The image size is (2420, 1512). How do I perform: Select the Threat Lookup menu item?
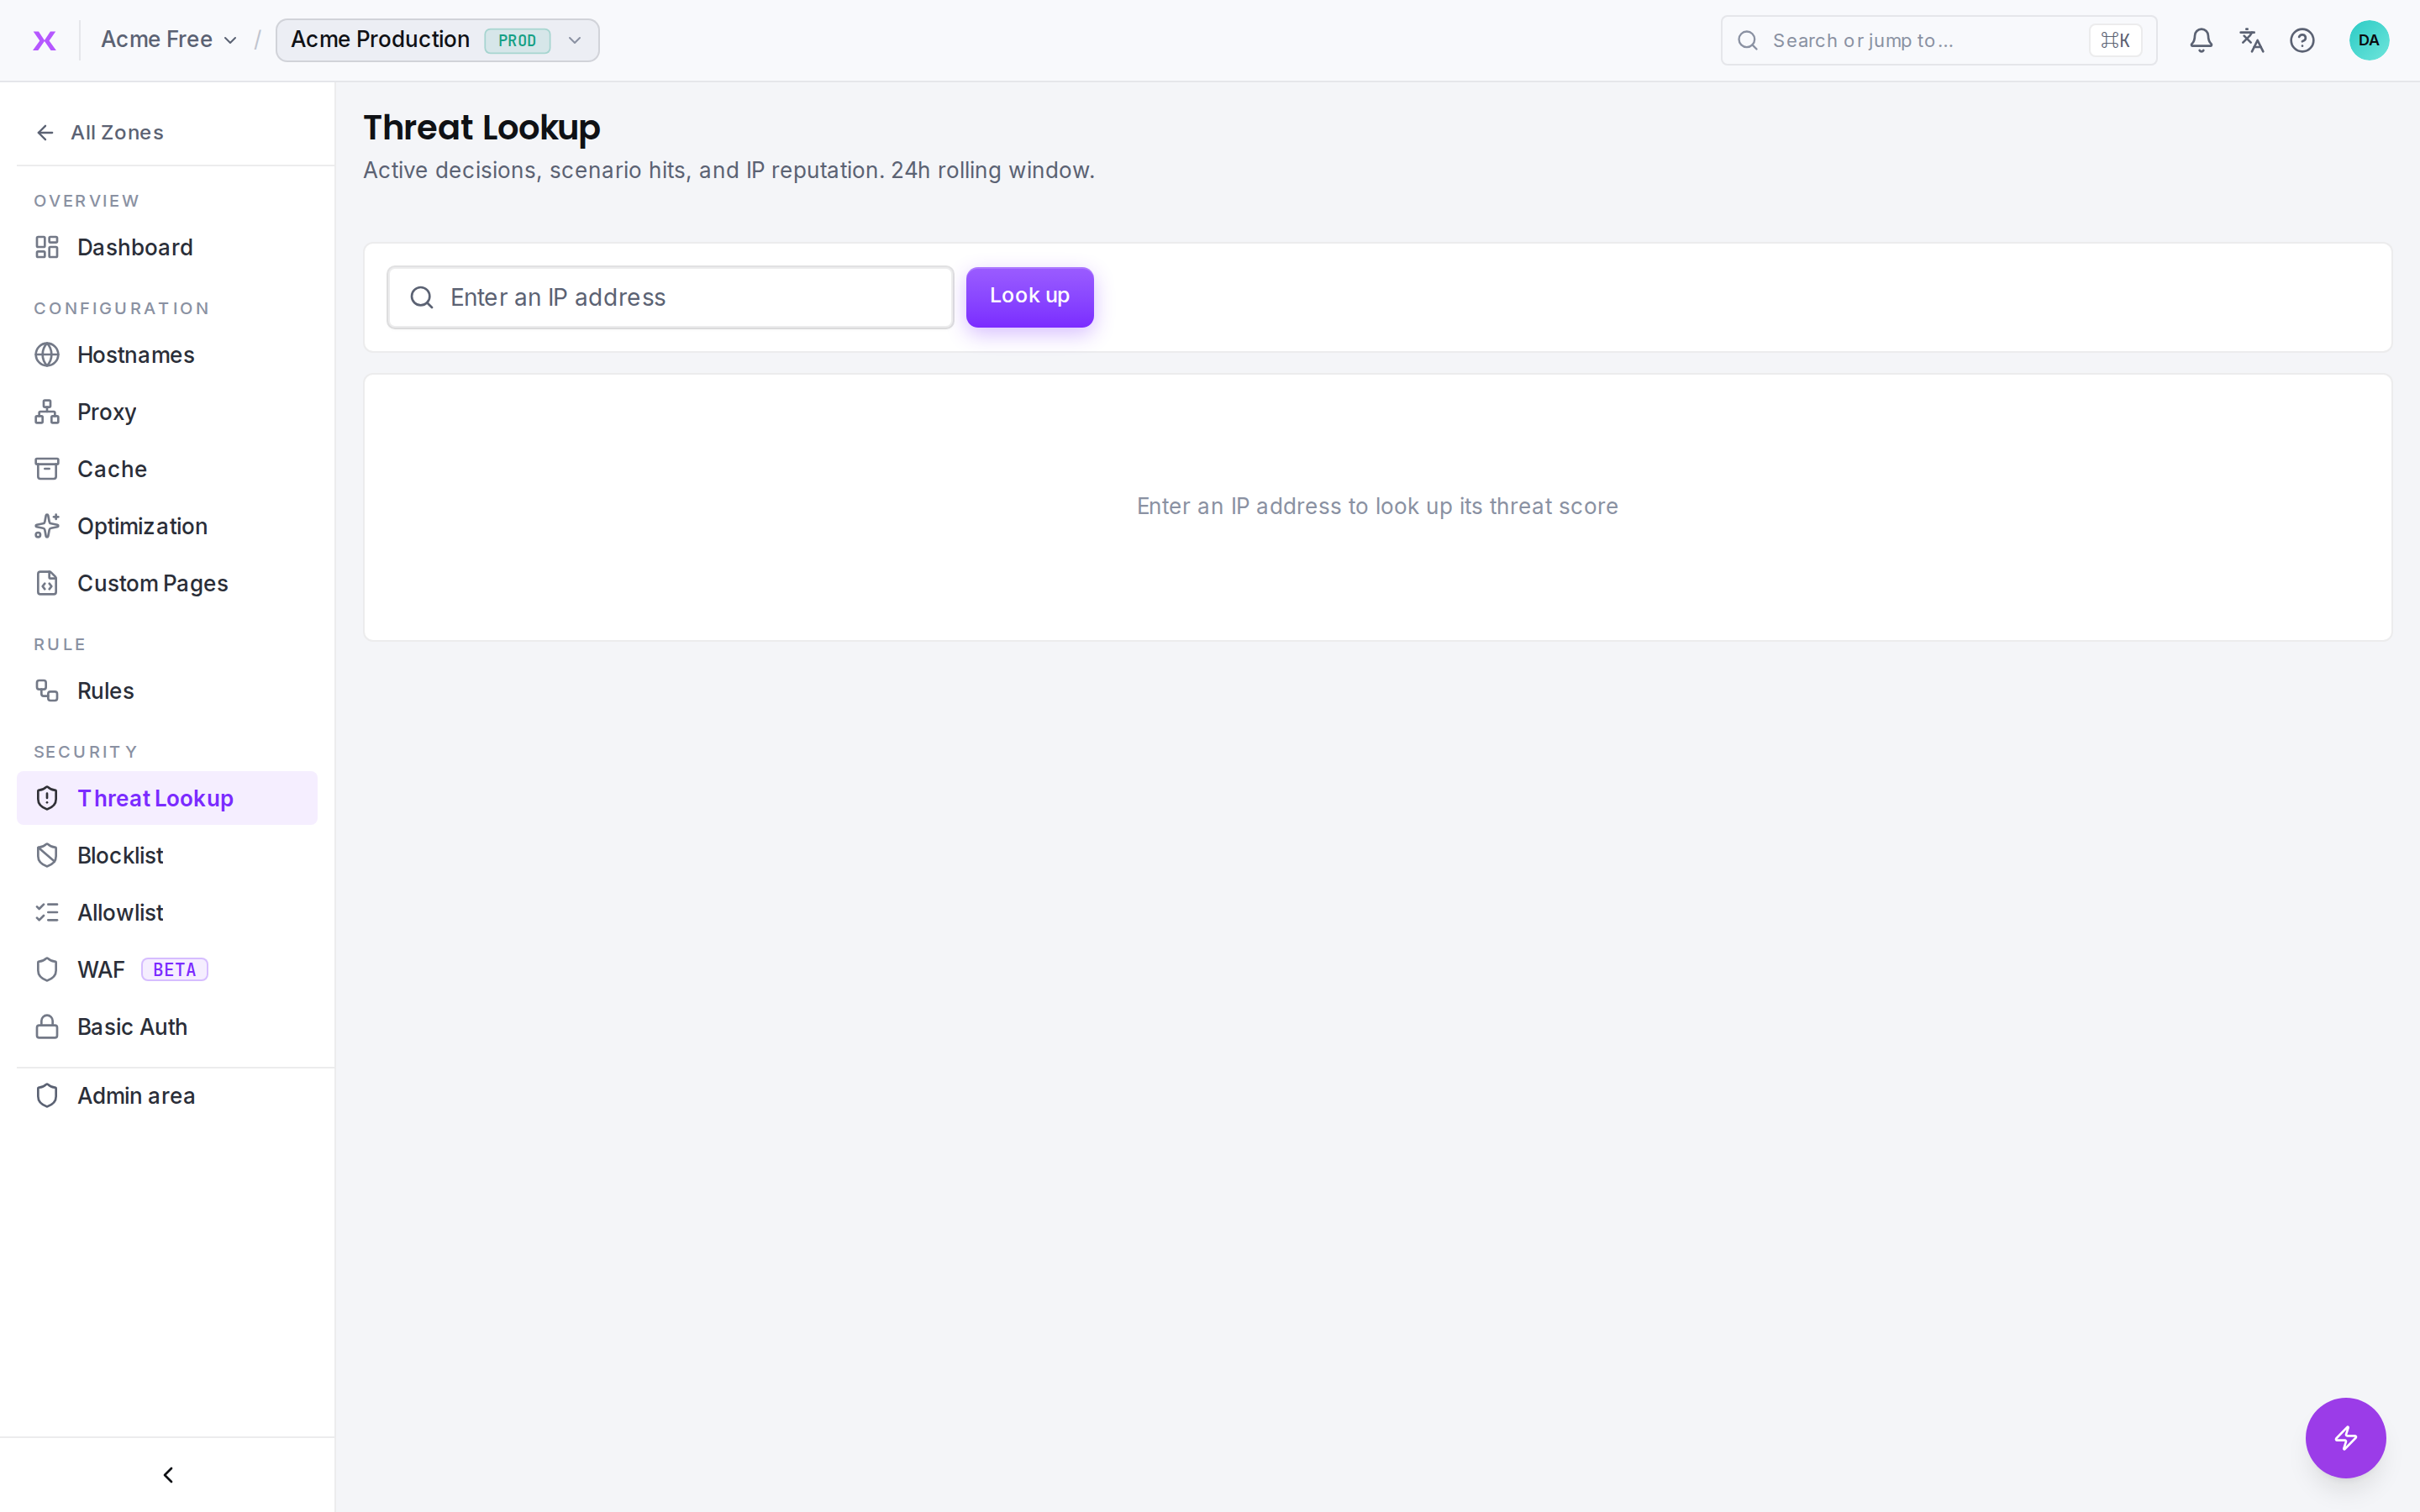point(167,798)
